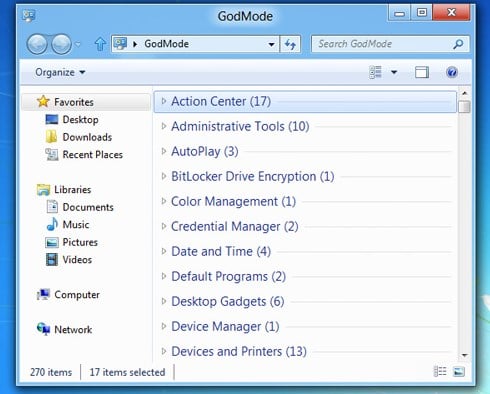Open the Videos library
This screenshot has width=490, height=394.
pyautogui.click(x=77, y=260)
